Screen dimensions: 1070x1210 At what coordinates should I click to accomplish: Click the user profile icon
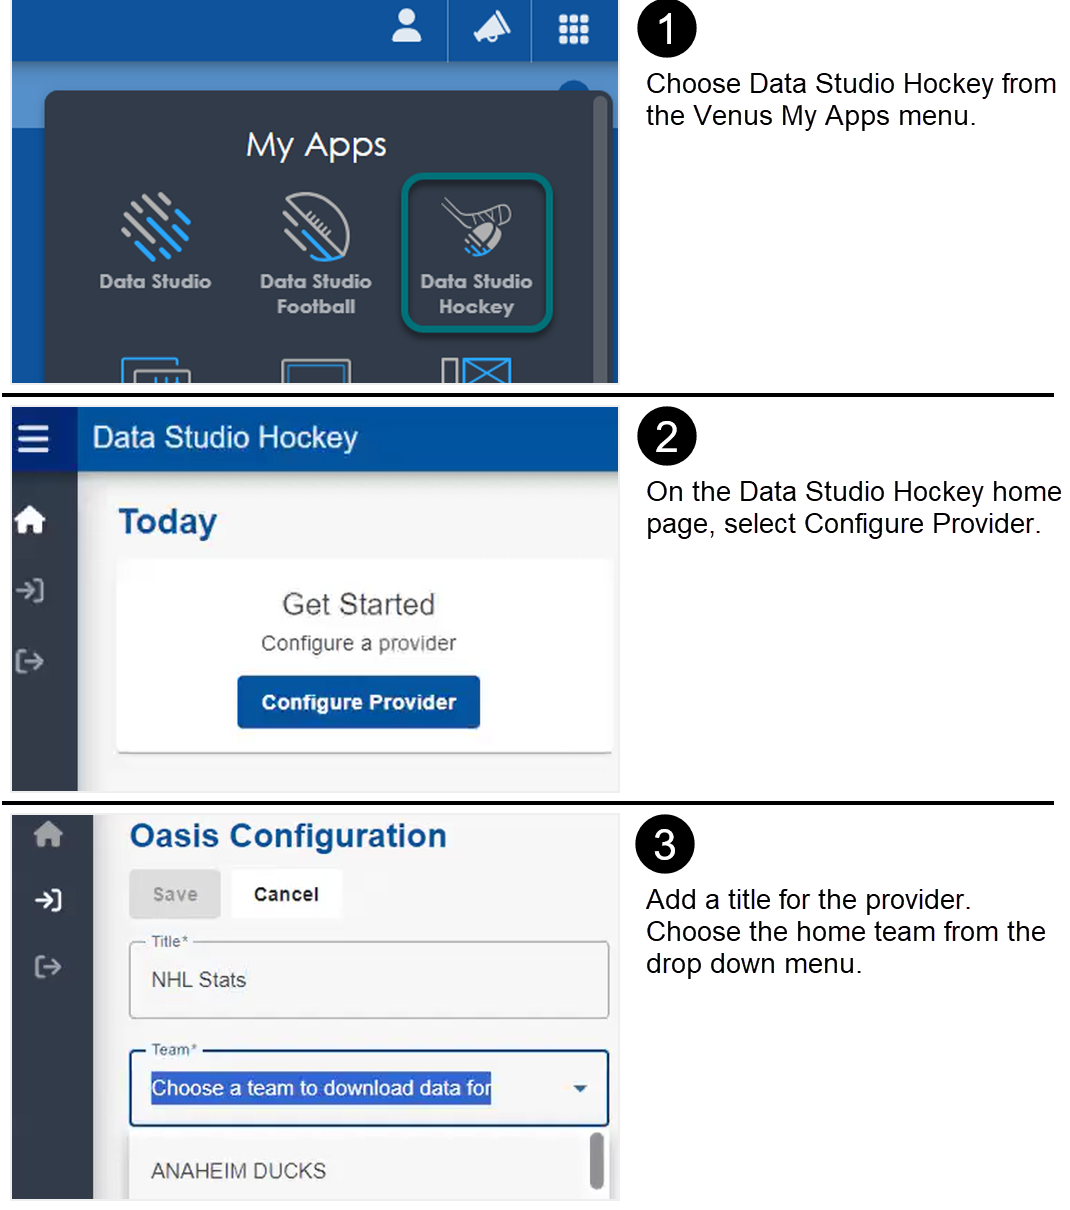[x=406, y=27]
